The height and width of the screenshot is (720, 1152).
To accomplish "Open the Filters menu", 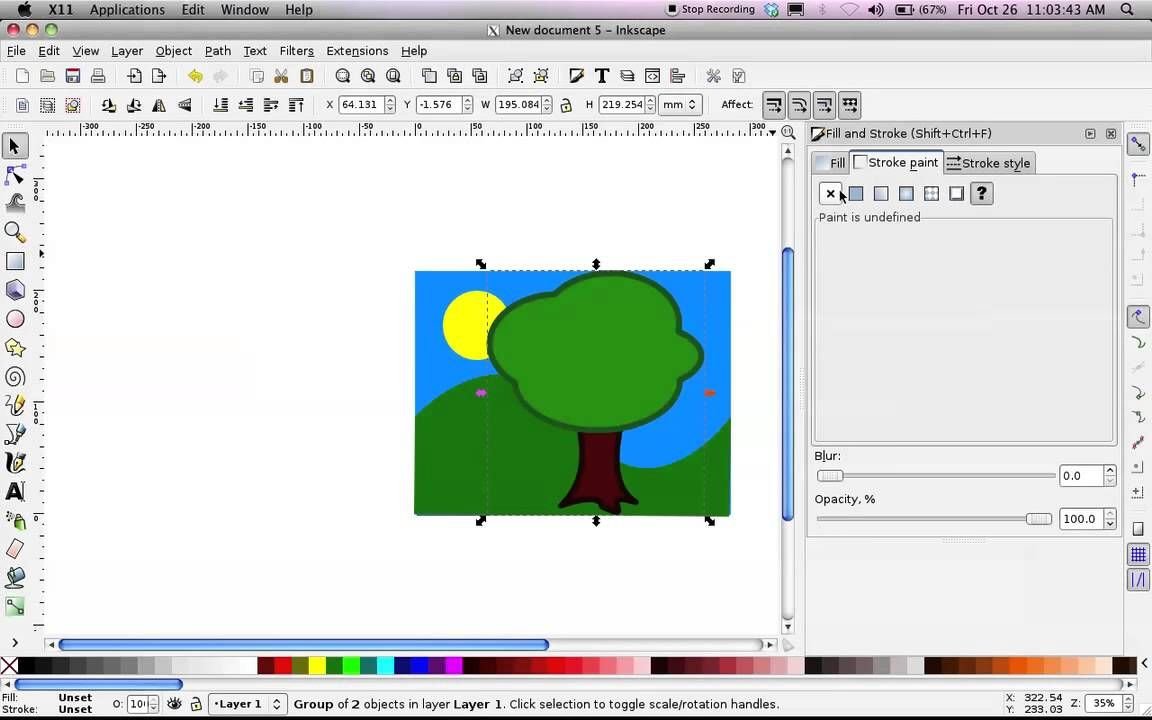I will 296,51.
